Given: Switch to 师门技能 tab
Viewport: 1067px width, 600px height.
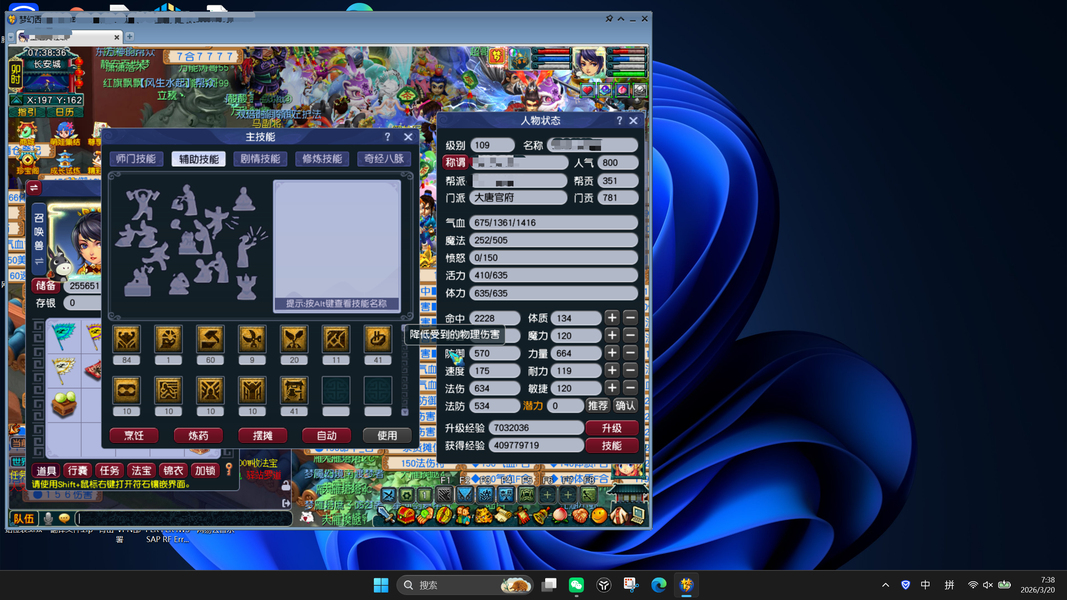Looking at the screenshot, I should (x=136, y=159).
